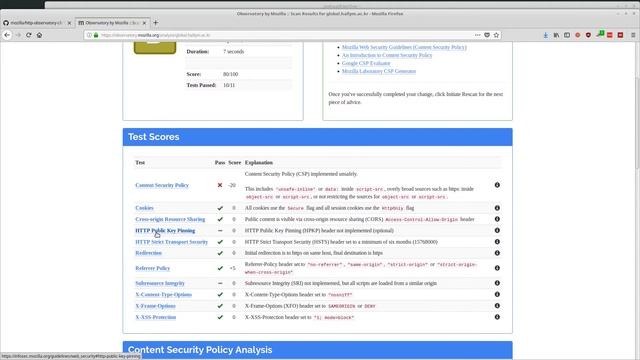Reload the current page
This screenshot has width=640, height=360.
click(29, 35)
